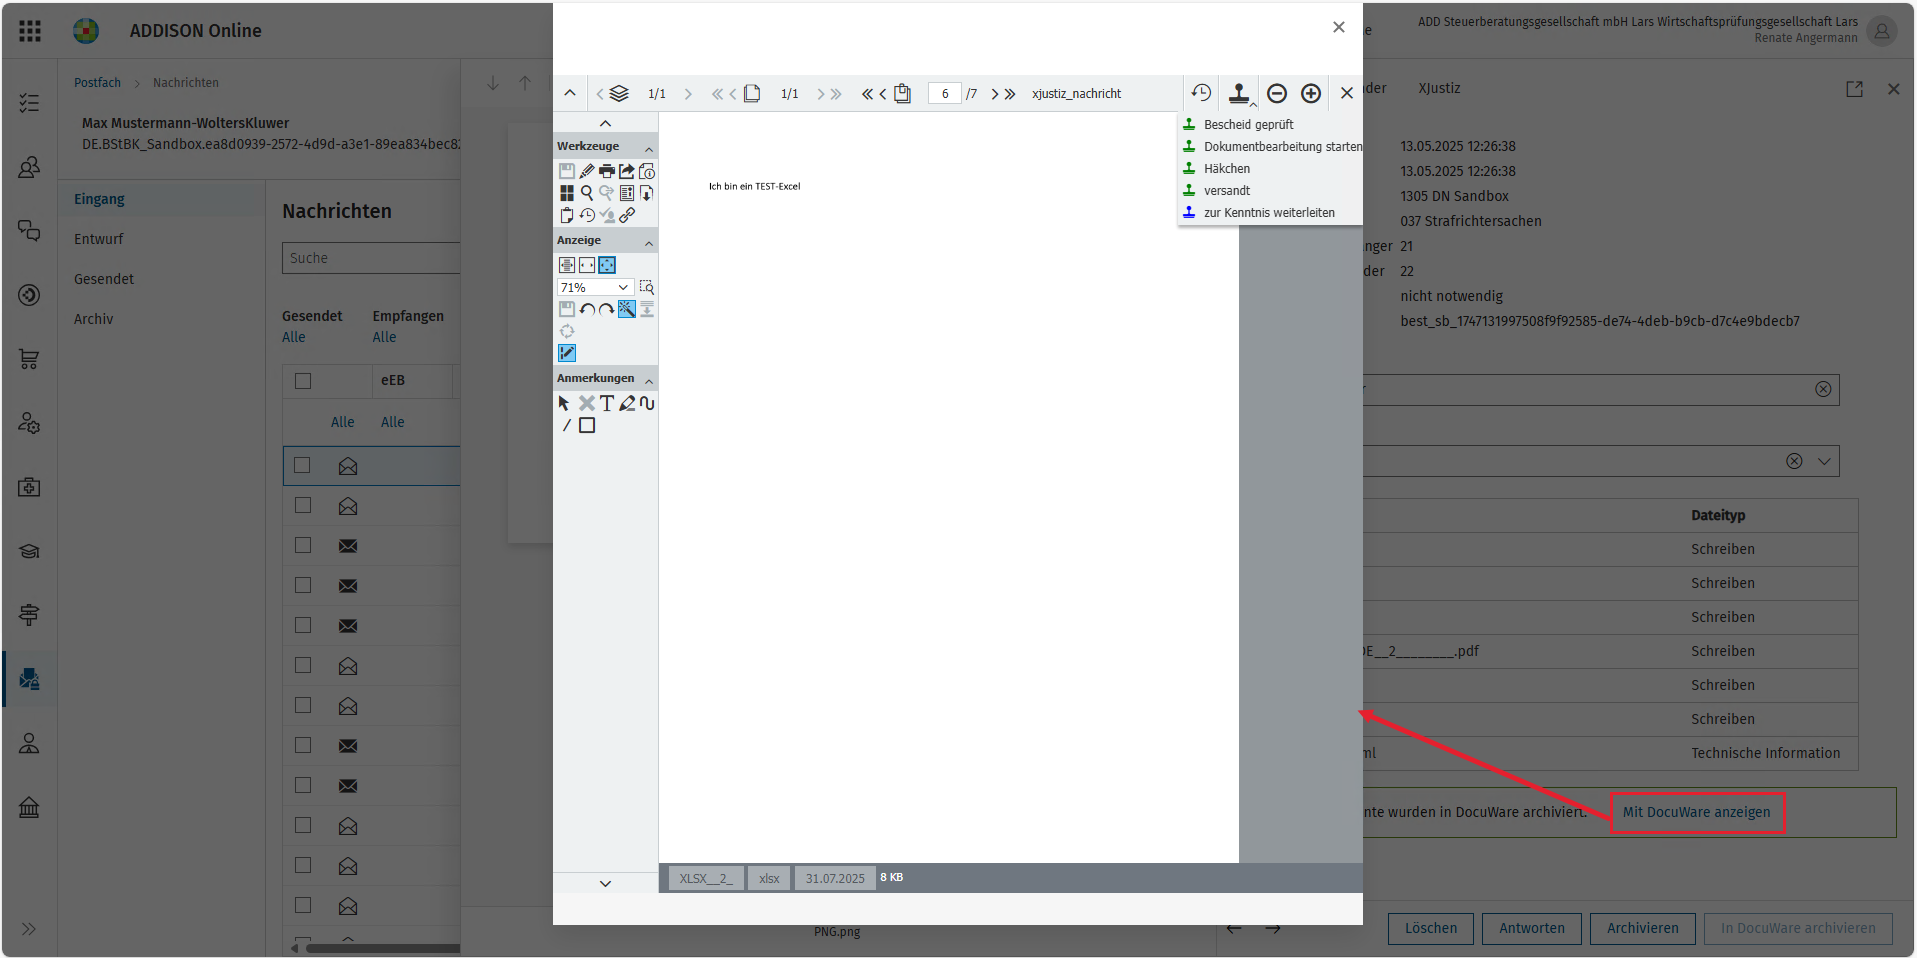Select the freehand curve annotation tool
Viewport: 1917px width, 958px height.
pos(647,403)
